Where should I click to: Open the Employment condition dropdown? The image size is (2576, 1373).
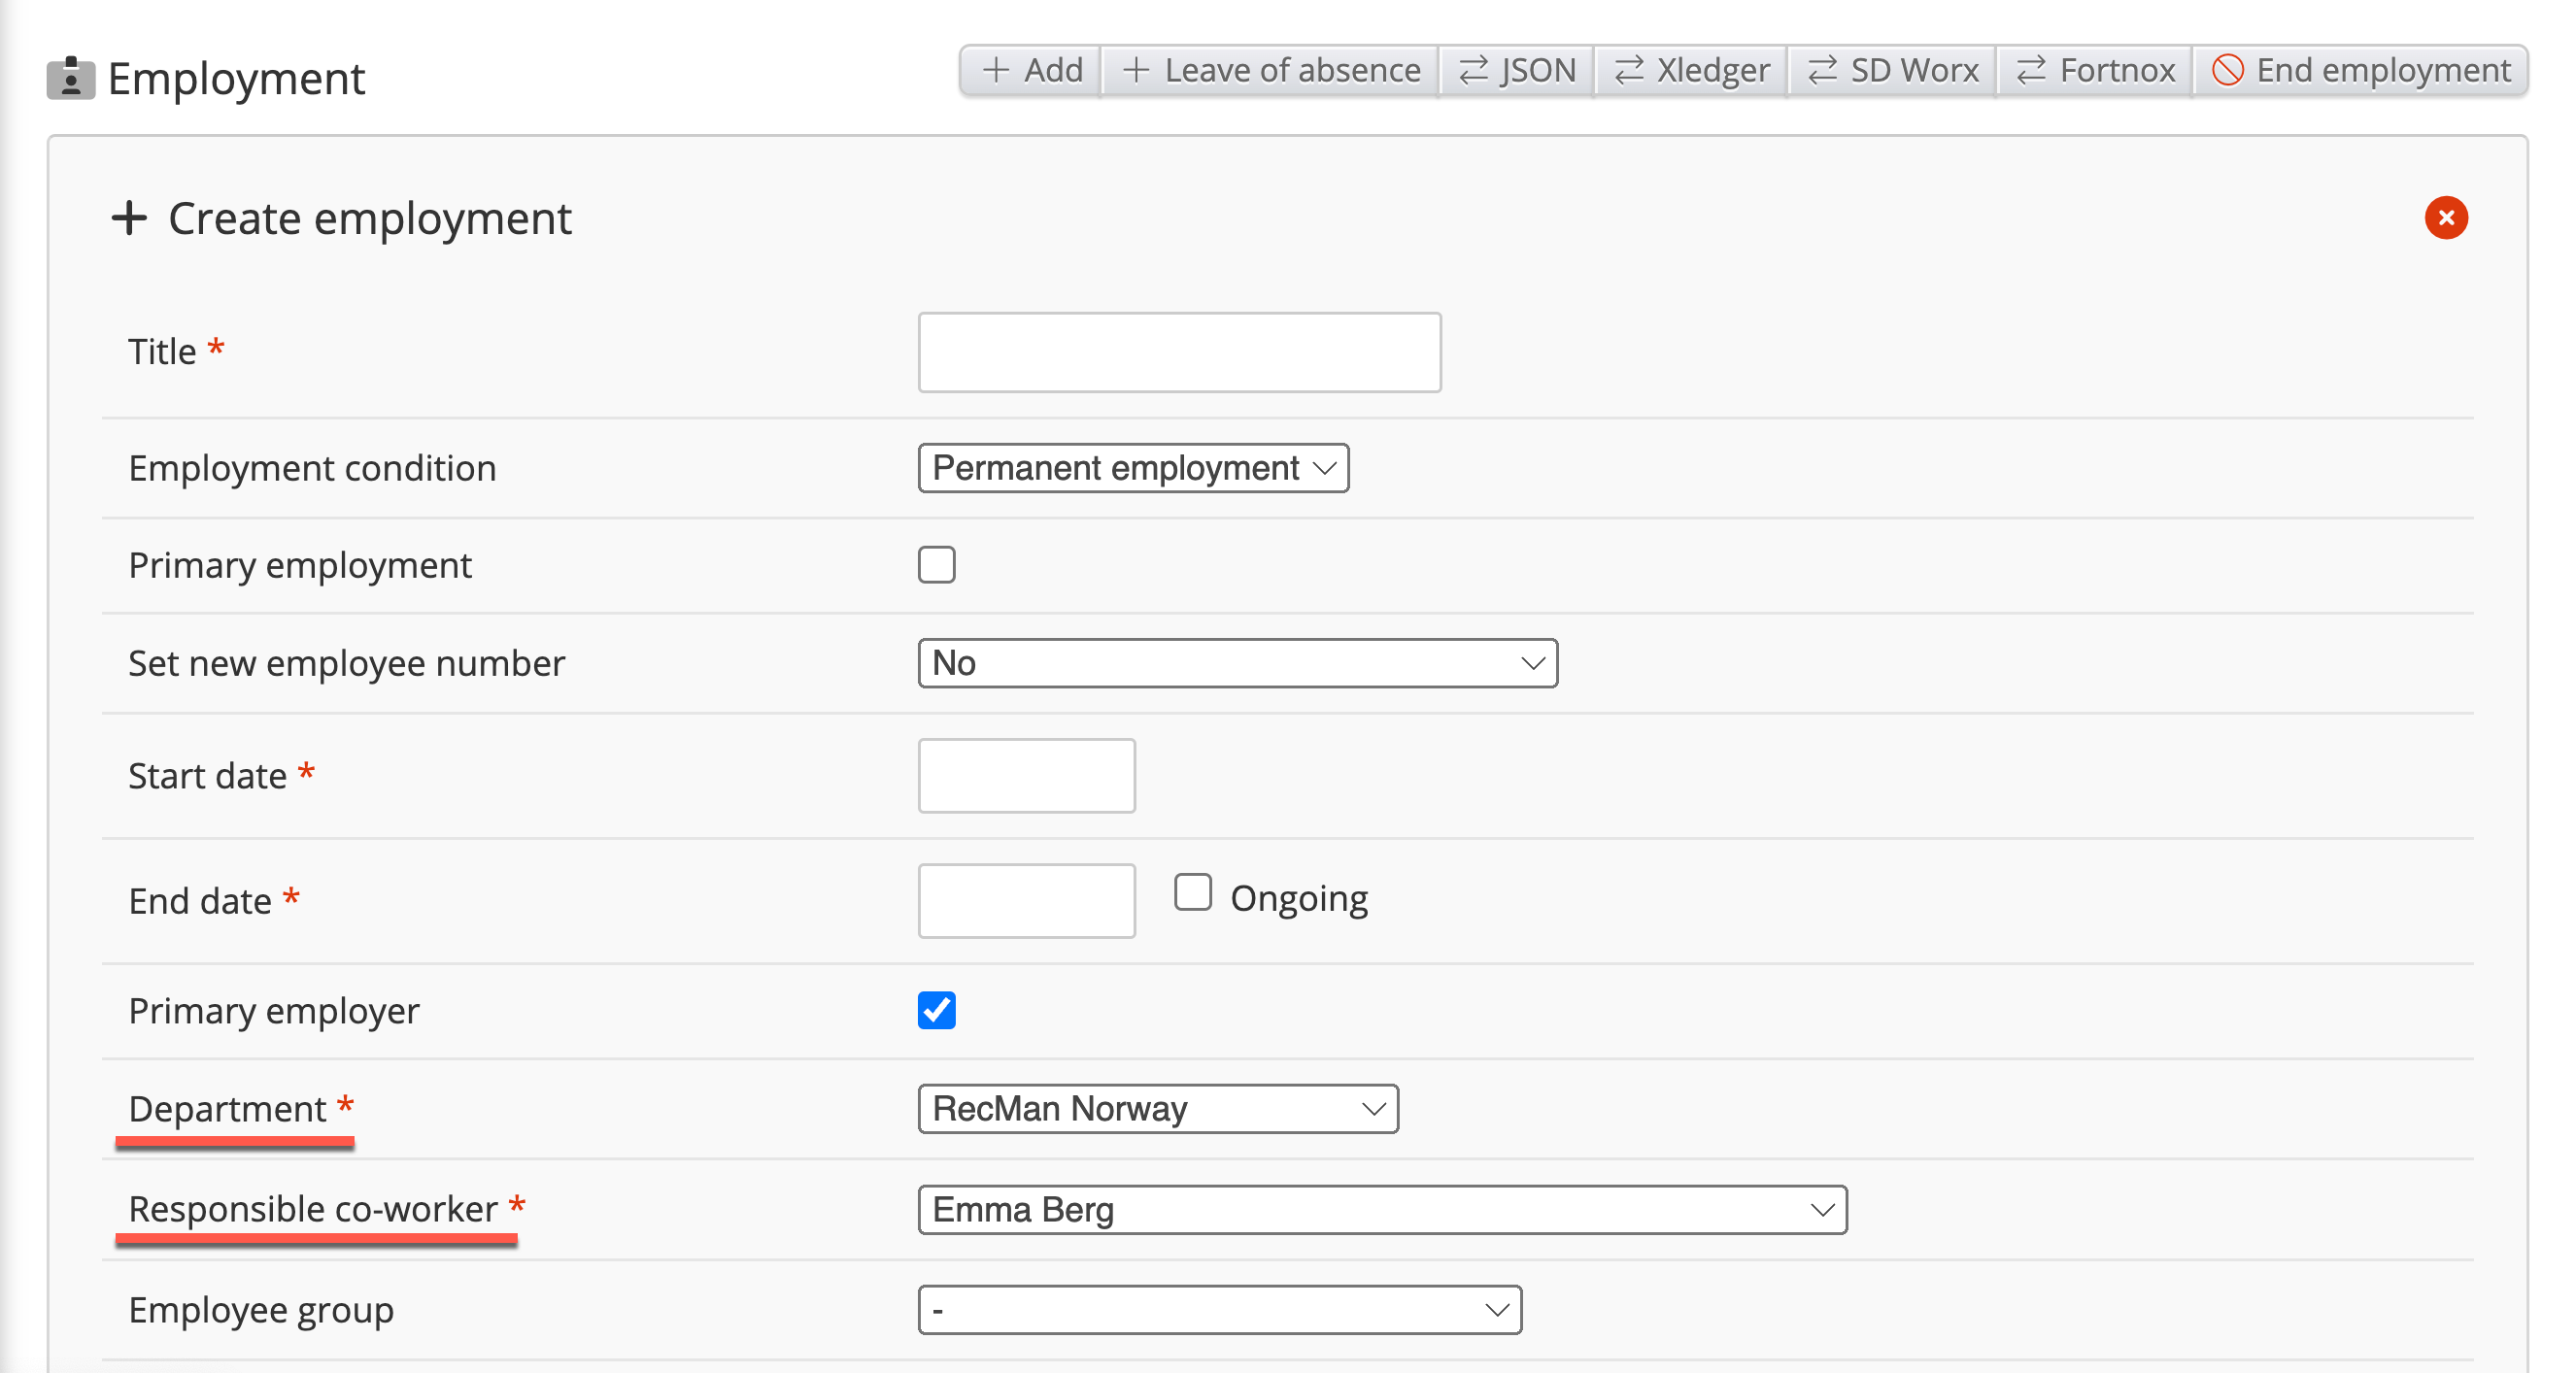[x=1133, y=468]
